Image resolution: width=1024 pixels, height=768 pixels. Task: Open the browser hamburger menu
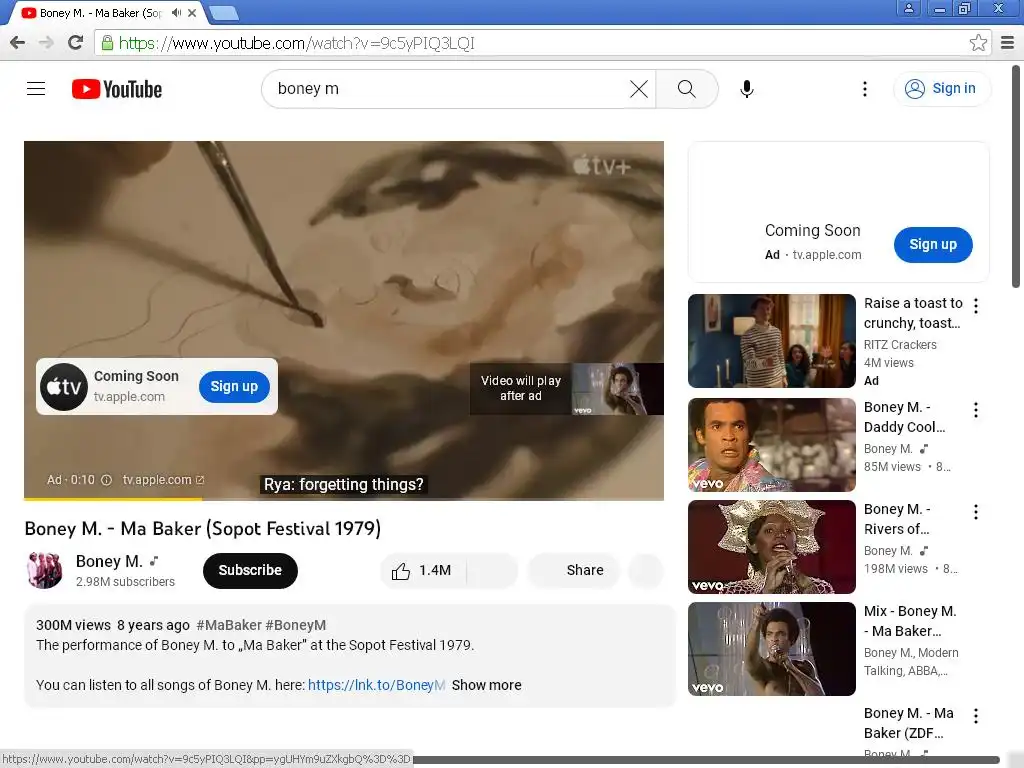pos(1007,43)
